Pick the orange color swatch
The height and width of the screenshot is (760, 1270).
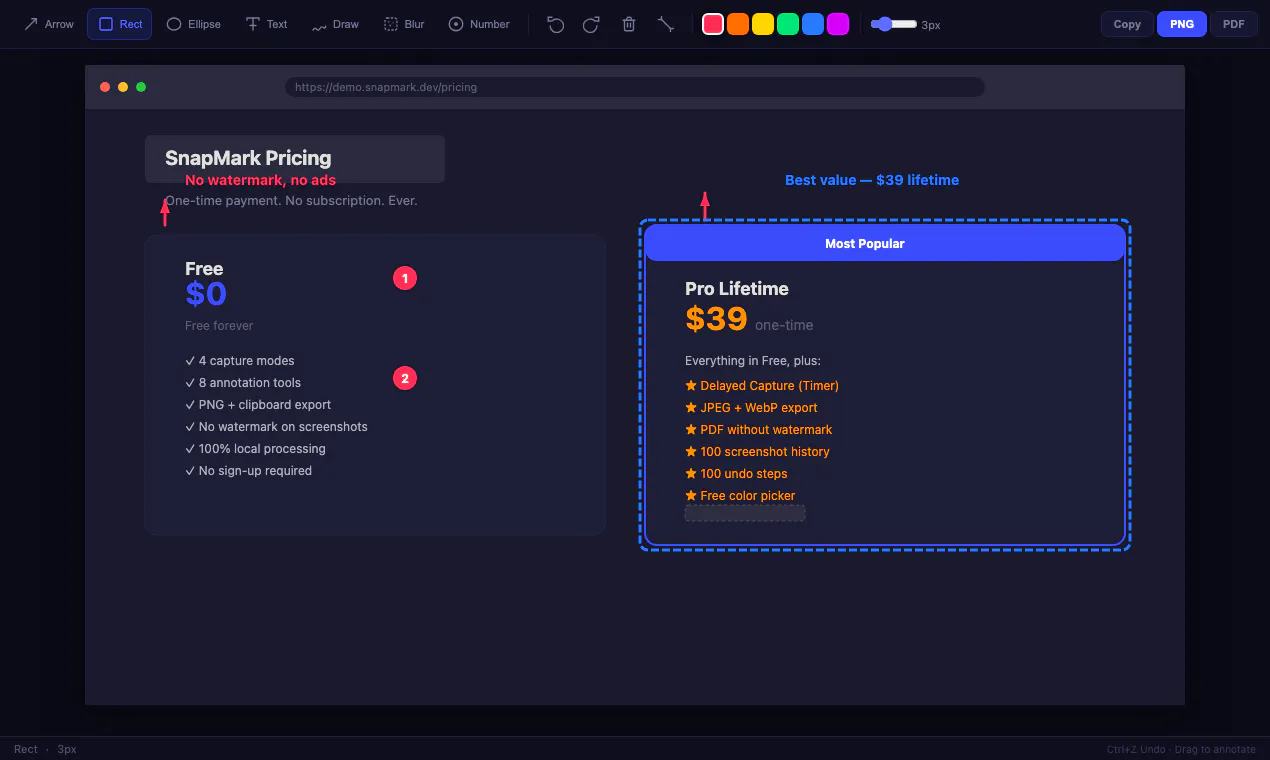coord(738,24)
